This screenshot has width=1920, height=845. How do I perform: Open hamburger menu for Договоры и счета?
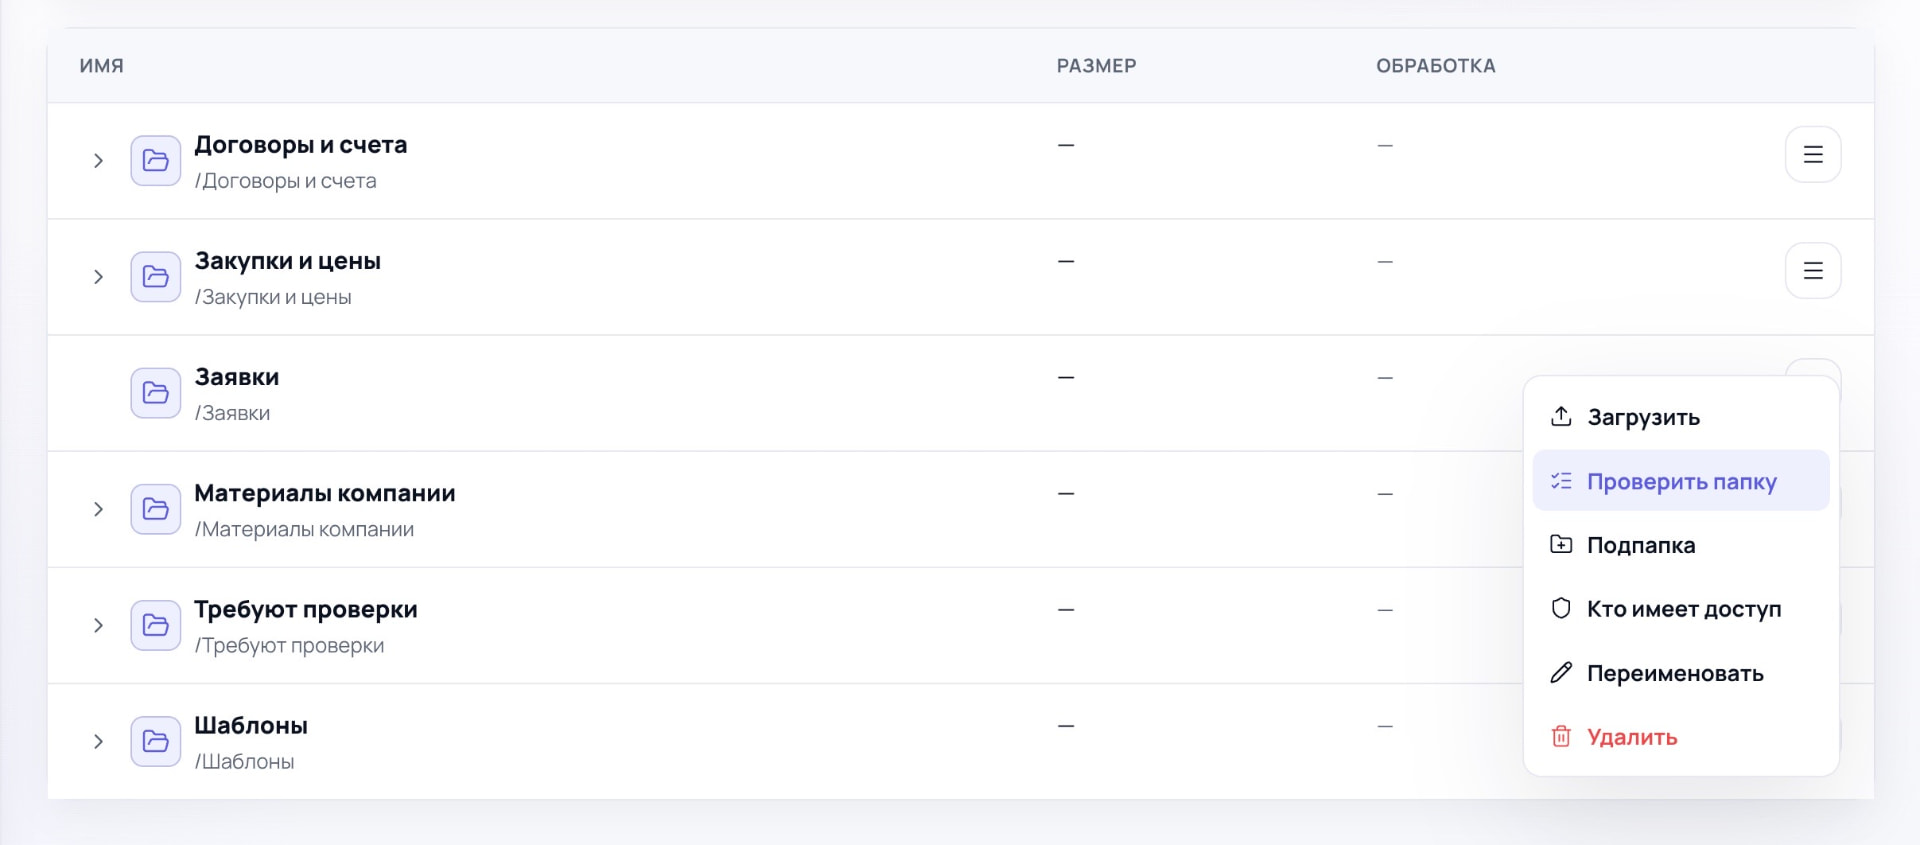pyautogui.click(x=1812, y=155)
